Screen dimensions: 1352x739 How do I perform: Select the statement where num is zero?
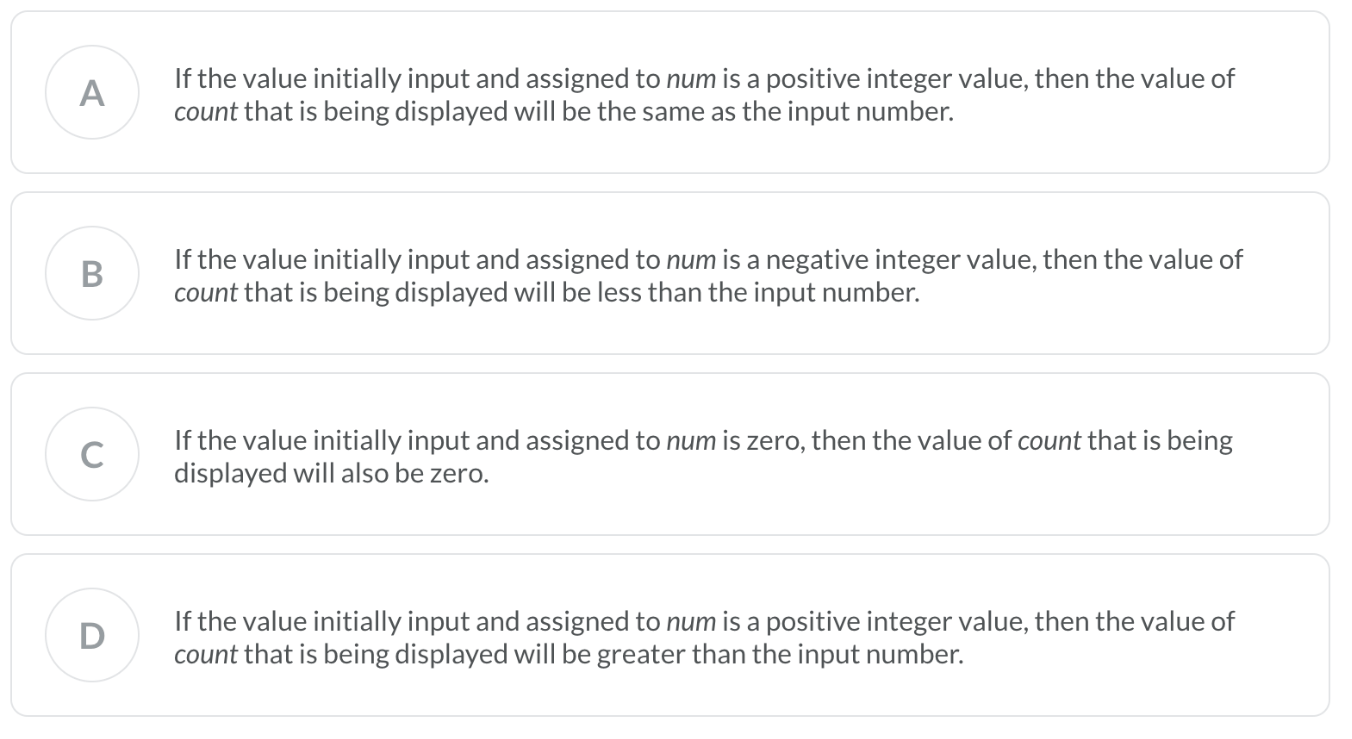[x=703, y=456]
